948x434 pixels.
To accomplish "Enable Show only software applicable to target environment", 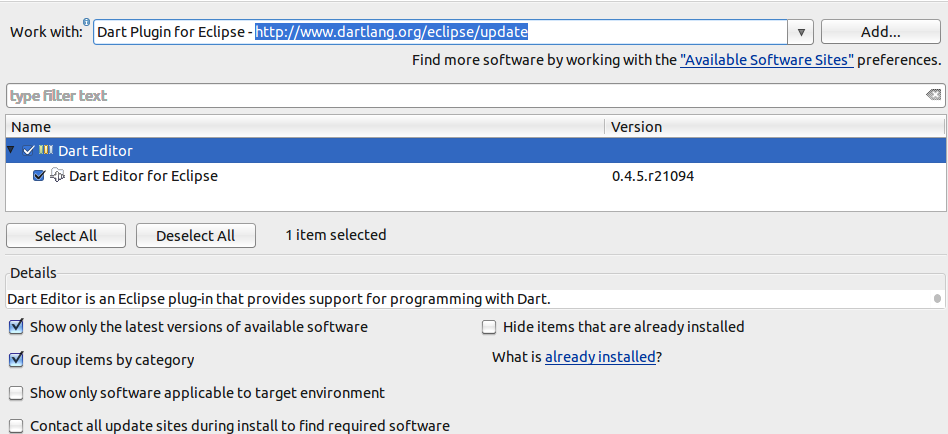I will click(x=16, y=393).
